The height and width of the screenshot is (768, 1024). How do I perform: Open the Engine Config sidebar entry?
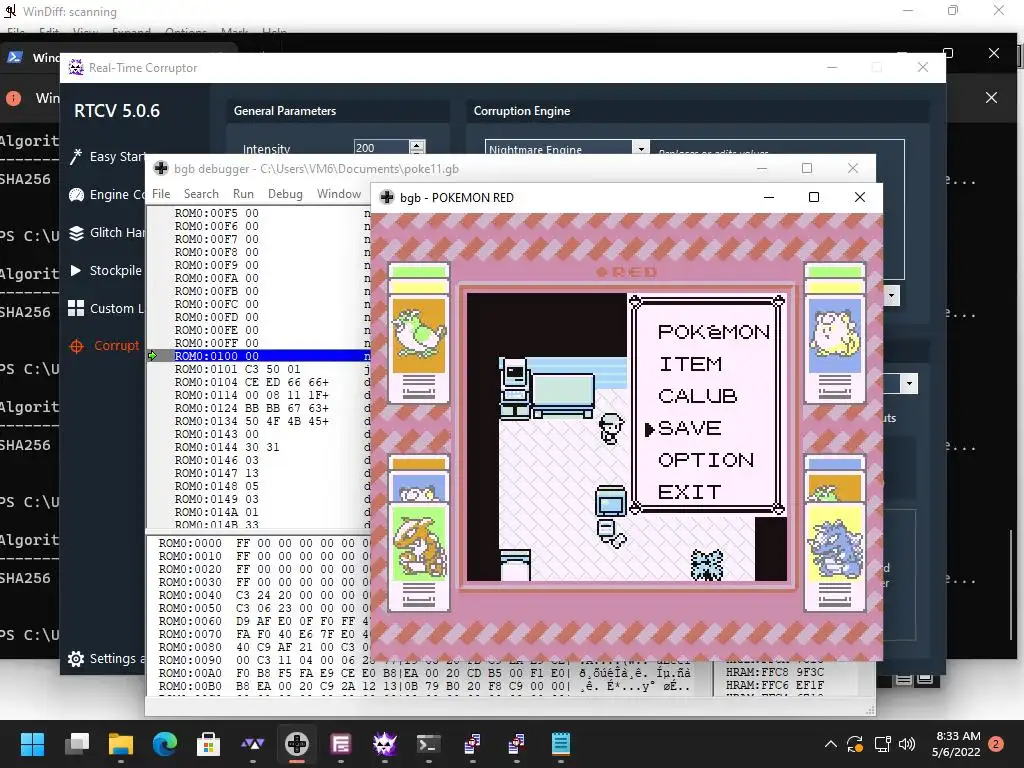(108, 195)
